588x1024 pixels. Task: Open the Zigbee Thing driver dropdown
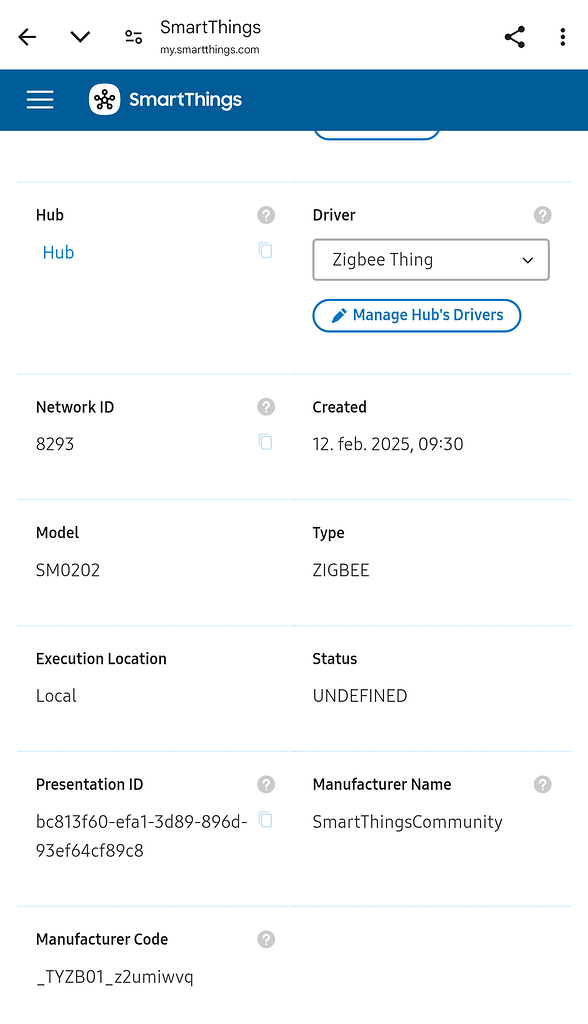430,260
